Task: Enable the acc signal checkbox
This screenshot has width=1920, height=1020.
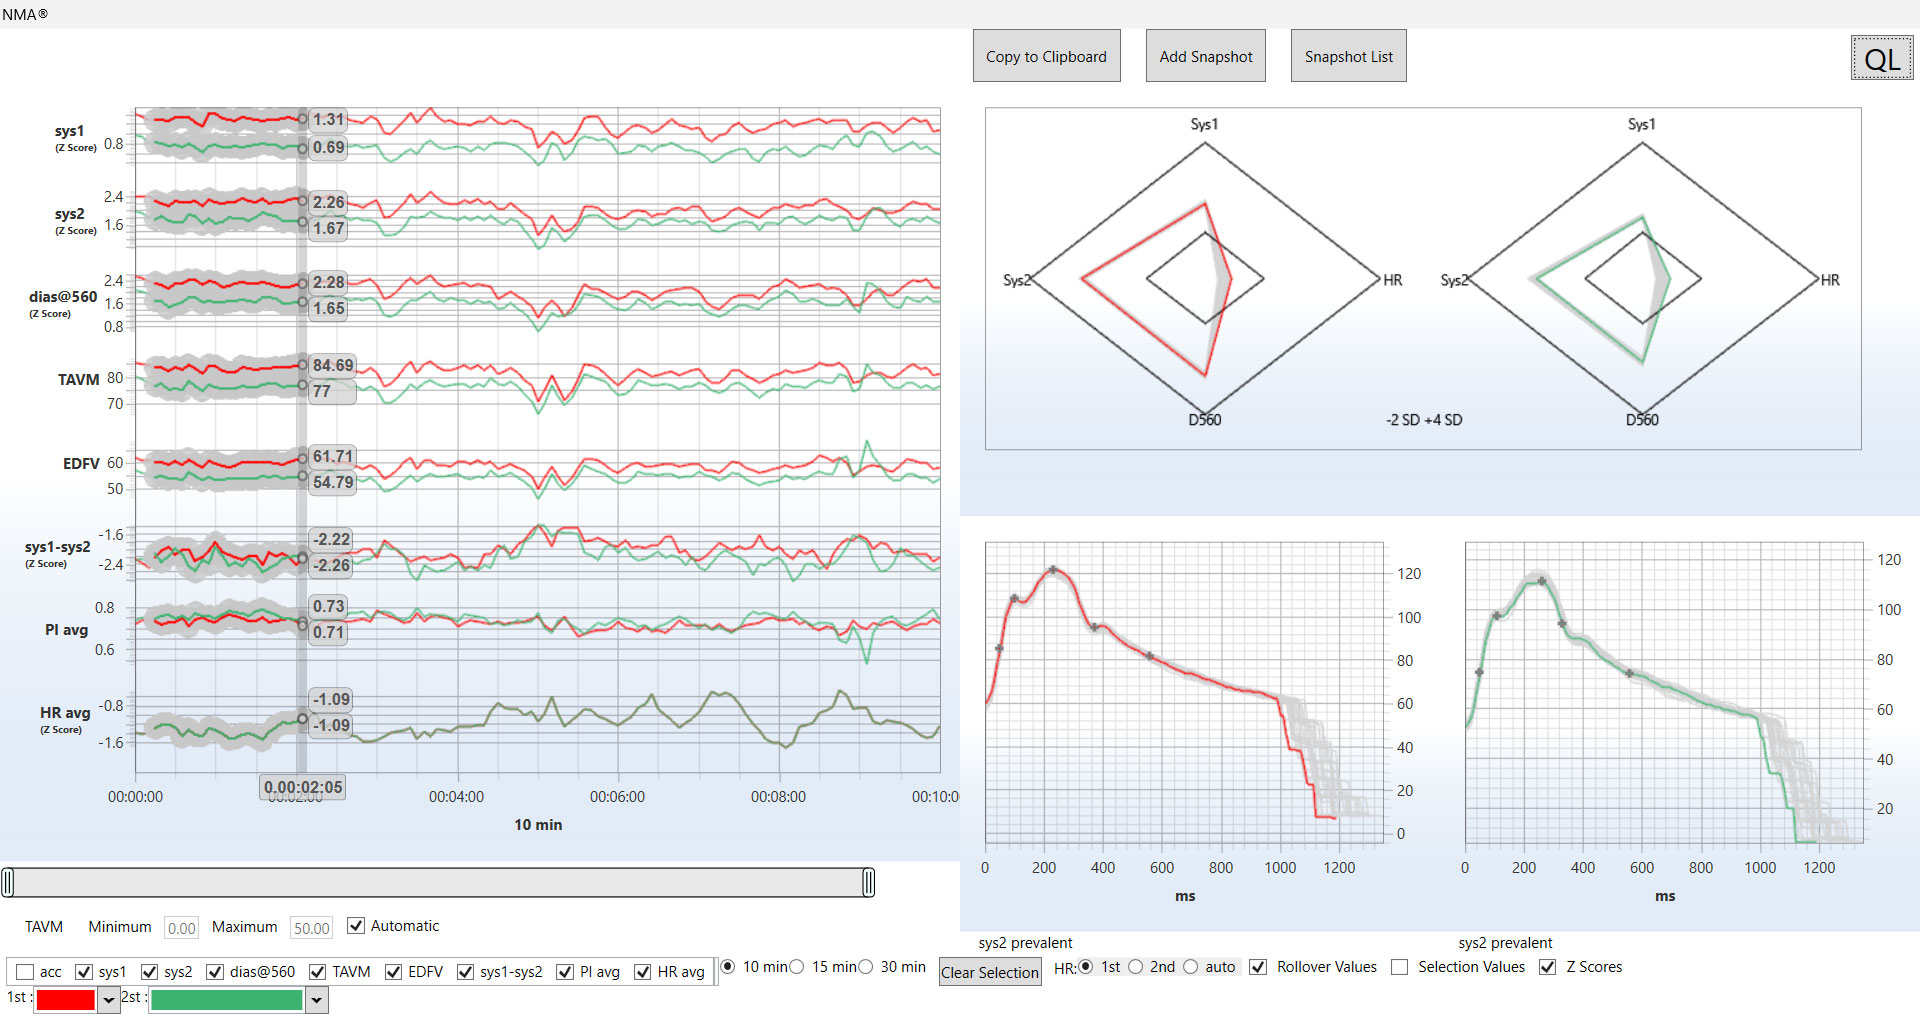Action: click(25, 971)
